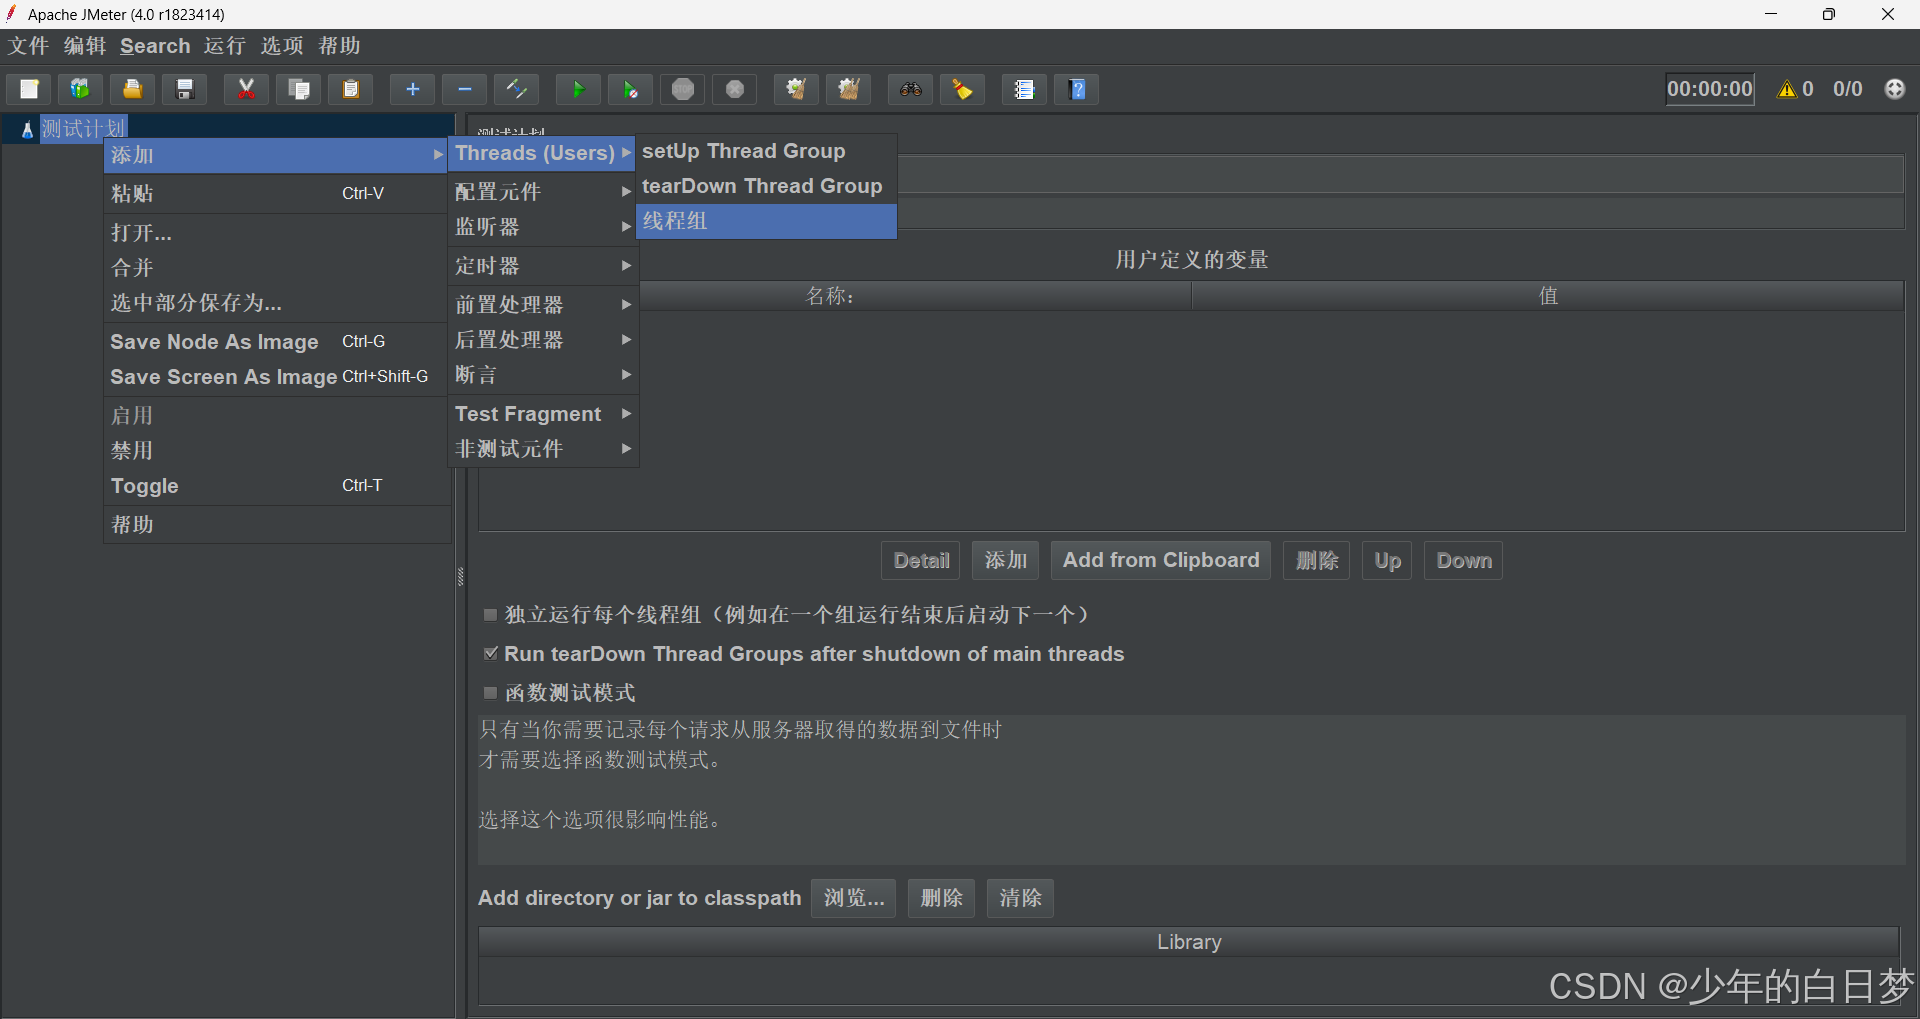Toggle the 函数测试模式 checkbox
1920x1019 pixels.
[490, 693]
